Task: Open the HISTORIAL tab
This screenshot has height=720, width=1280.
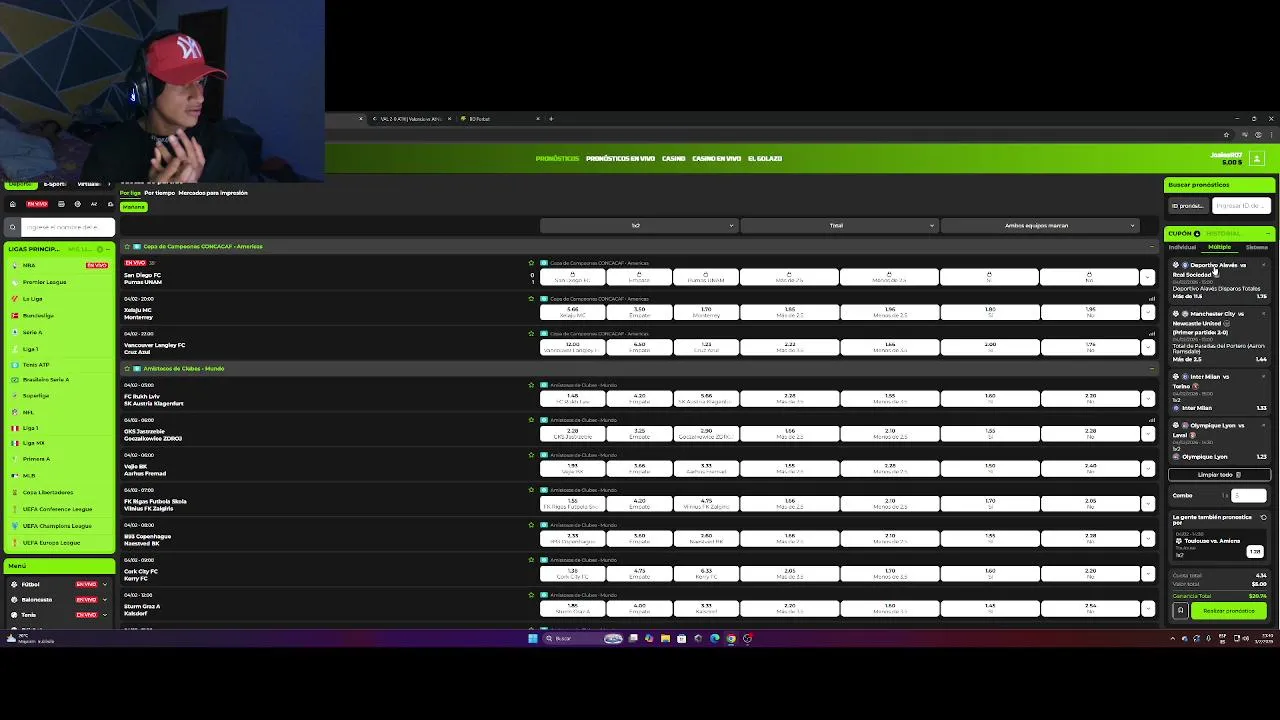Action: (x=1223, y=233)
